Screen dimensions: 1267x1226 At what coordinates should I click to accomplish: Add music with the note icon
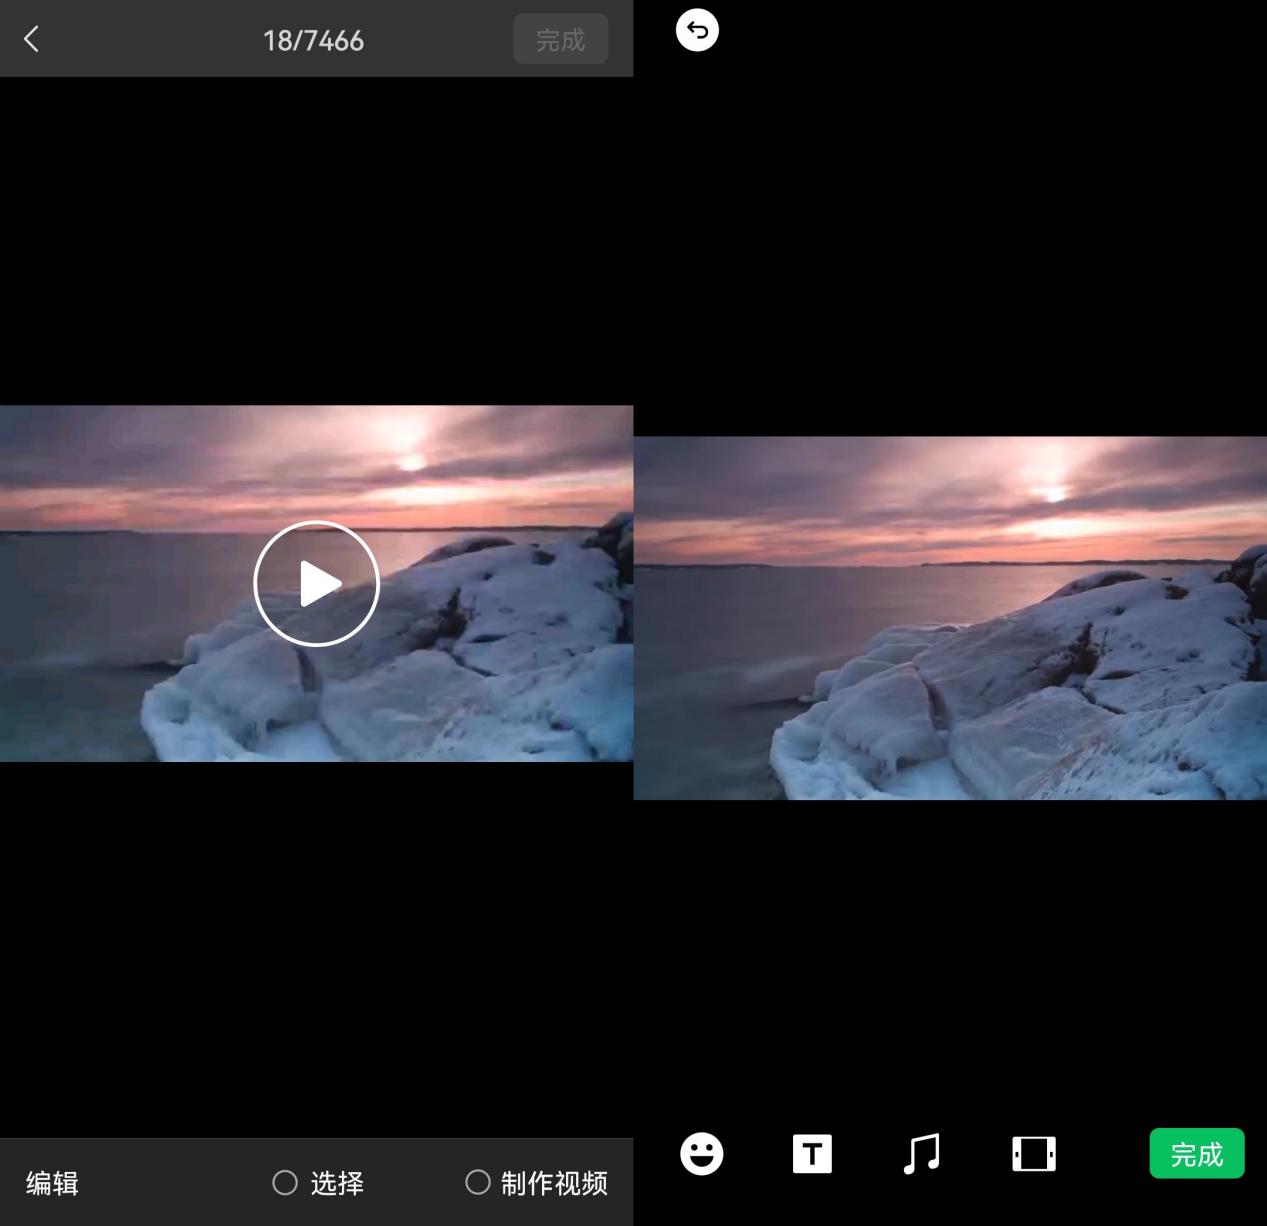pos(921,1154)
